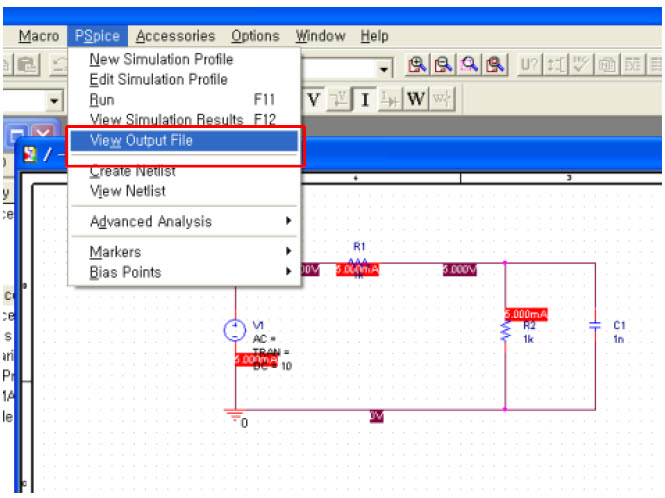665x498 pixels.
Task: Click the Zoom In magnifier icon
Action: pyautogui.click(x=417, y=65)
